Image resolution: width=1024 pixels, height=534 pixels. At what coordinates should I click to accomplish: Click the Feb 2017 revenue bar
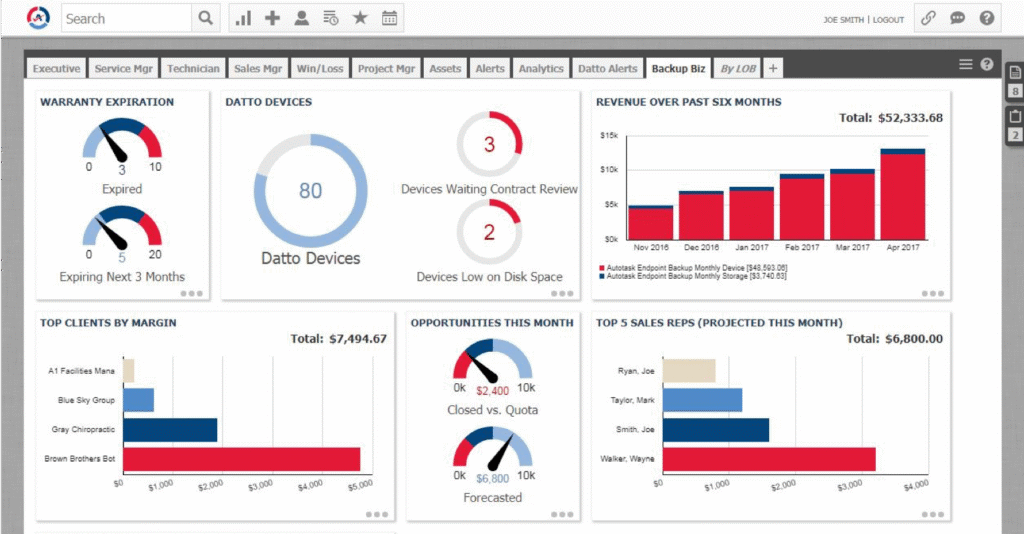tap(802, 207)
